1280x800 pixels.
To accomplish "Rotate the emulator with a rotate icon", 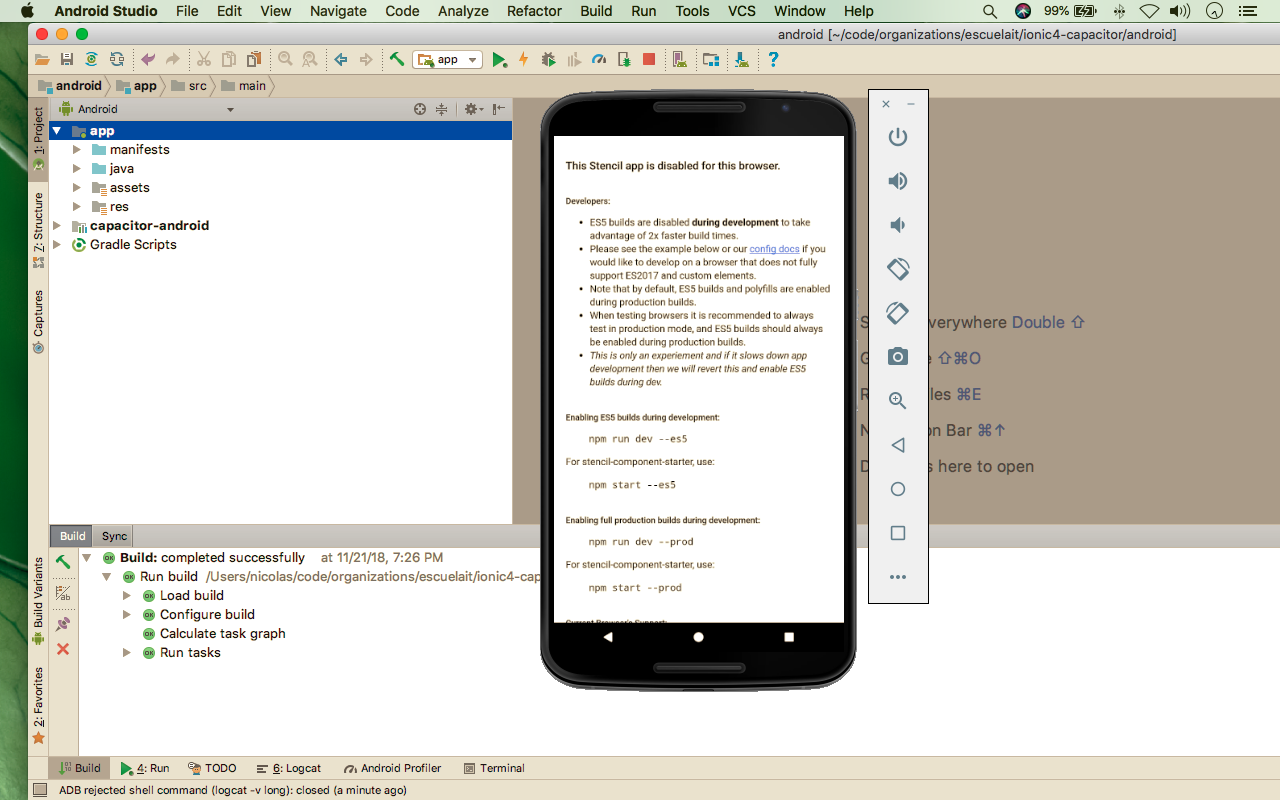I will 897,269.
